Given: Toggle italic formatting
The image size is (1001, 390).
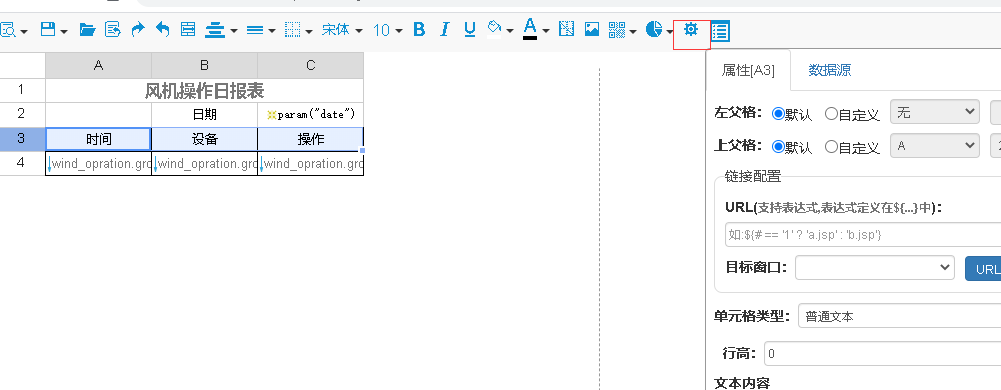Looking at the screenshot, I should 445,29.
